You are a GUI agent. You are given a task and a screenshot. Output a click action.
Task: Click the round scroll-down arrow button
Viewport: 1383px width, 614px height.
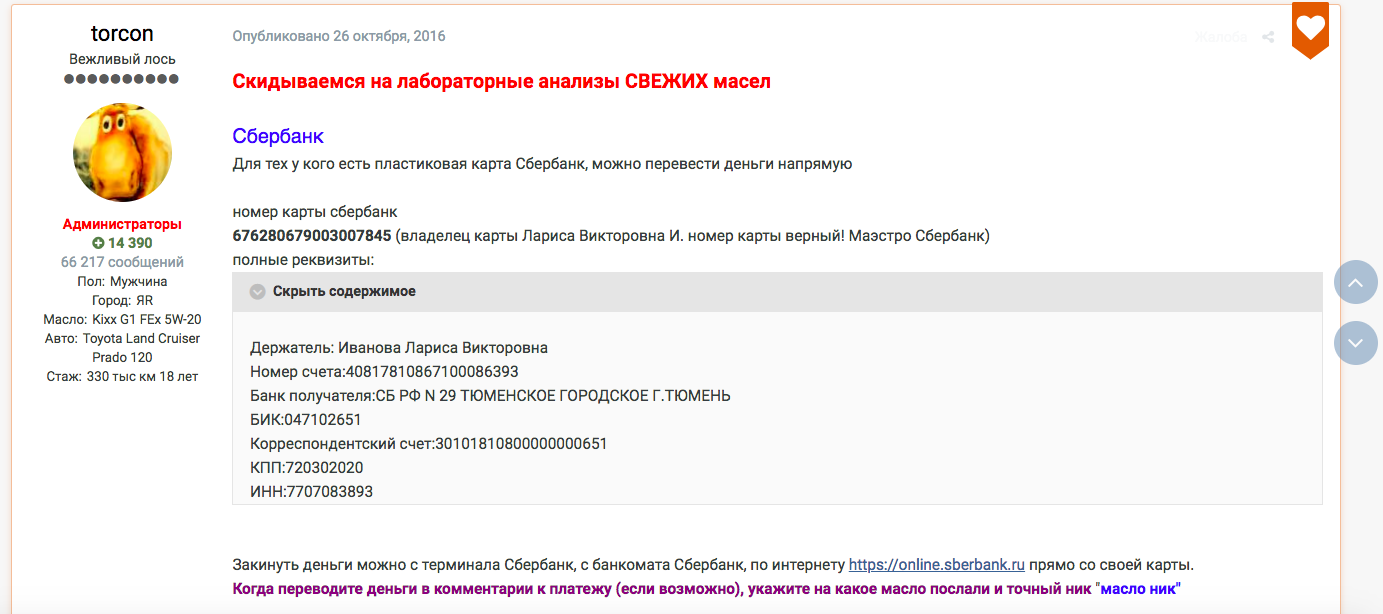click(1356, 343)
